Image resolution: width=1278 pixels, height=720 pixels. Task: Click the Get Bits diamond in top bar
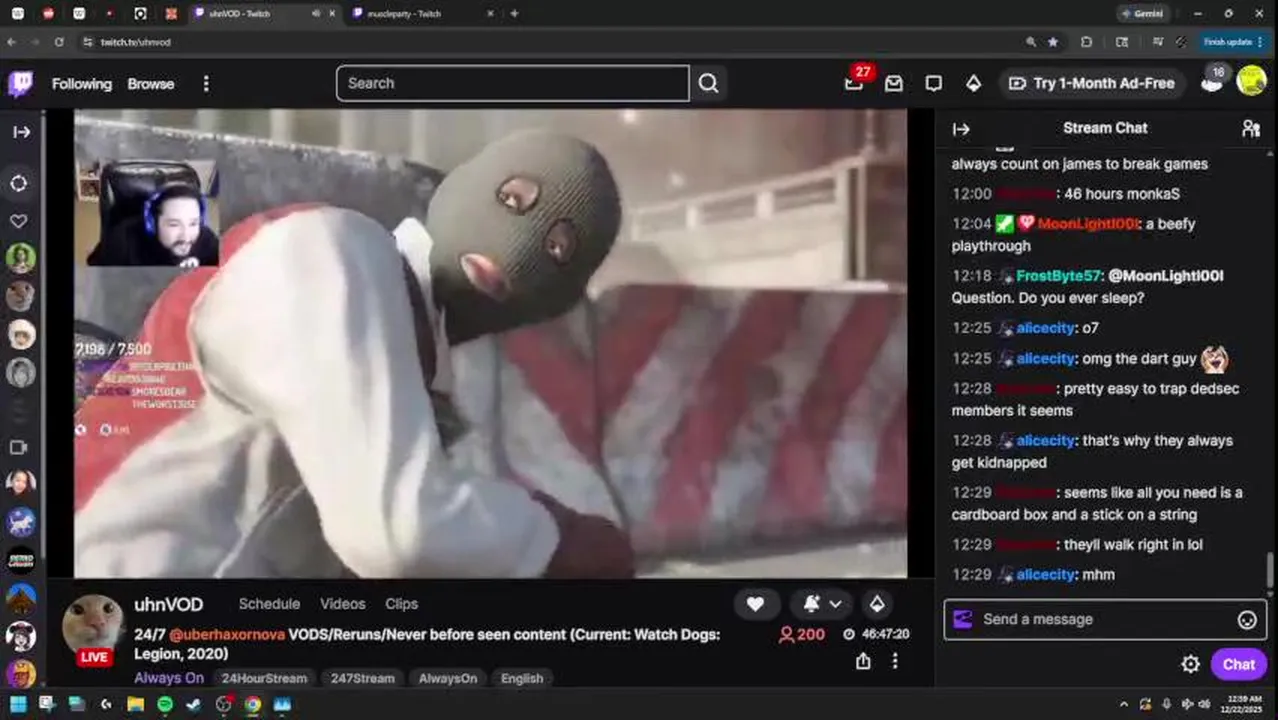[x=973, y=84]
